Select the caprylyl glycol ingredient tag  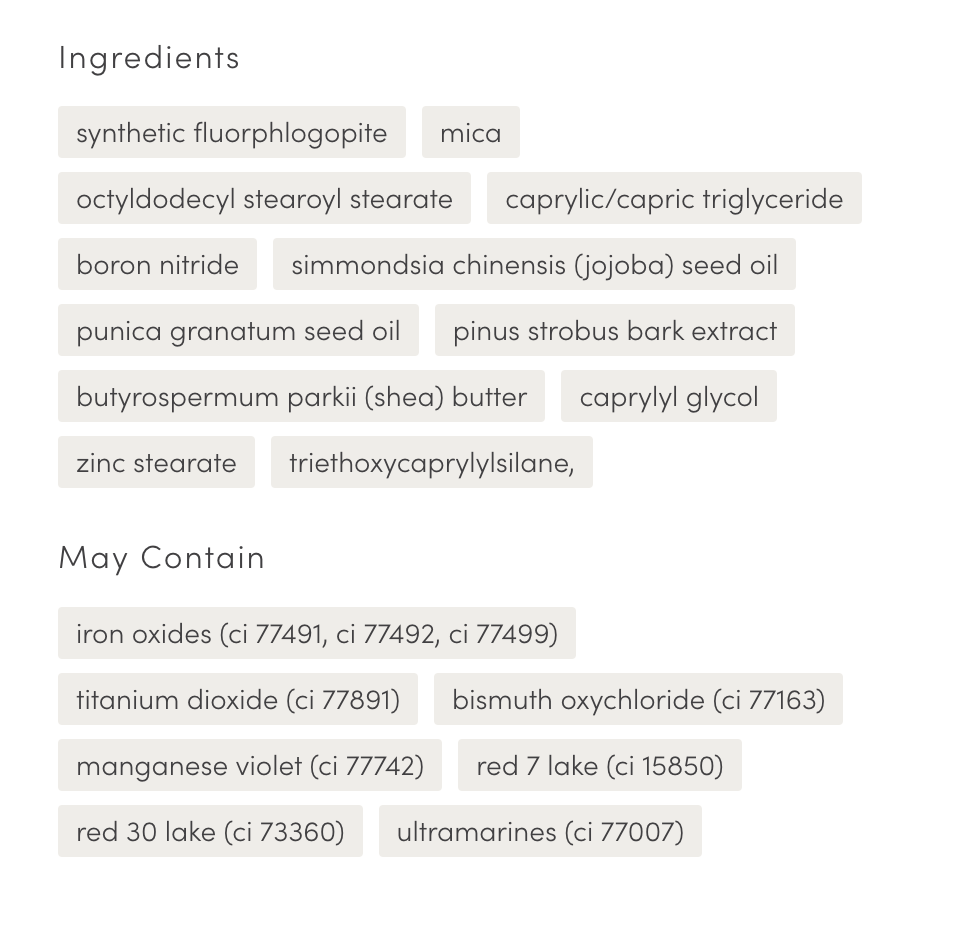(x=669, y=396)
